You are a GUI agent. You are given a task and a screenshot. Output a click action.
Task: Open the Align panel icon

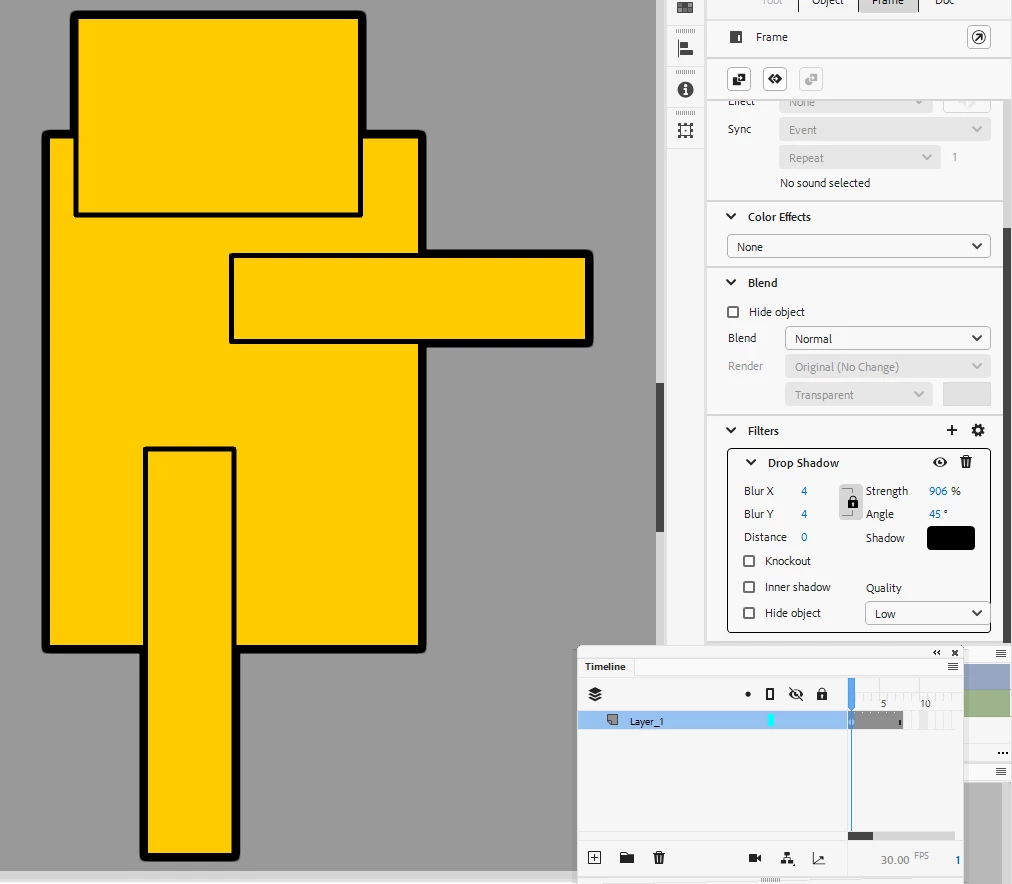point(685,48)
